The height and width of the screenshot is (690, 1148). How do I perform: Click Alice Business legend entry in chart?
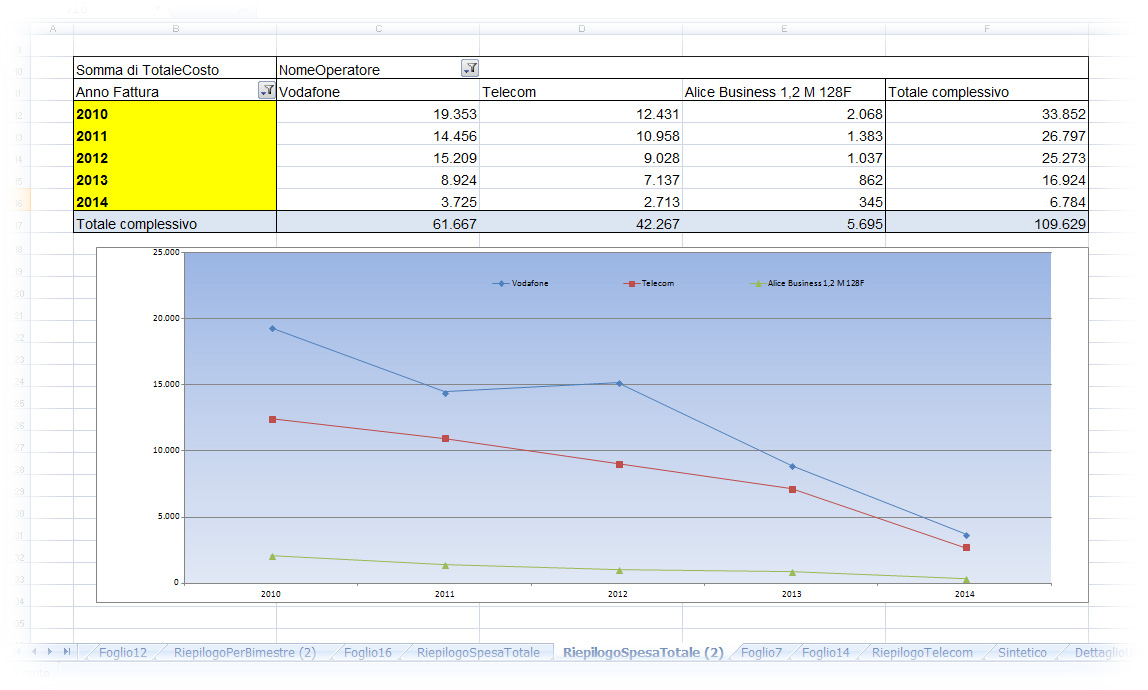807,283
